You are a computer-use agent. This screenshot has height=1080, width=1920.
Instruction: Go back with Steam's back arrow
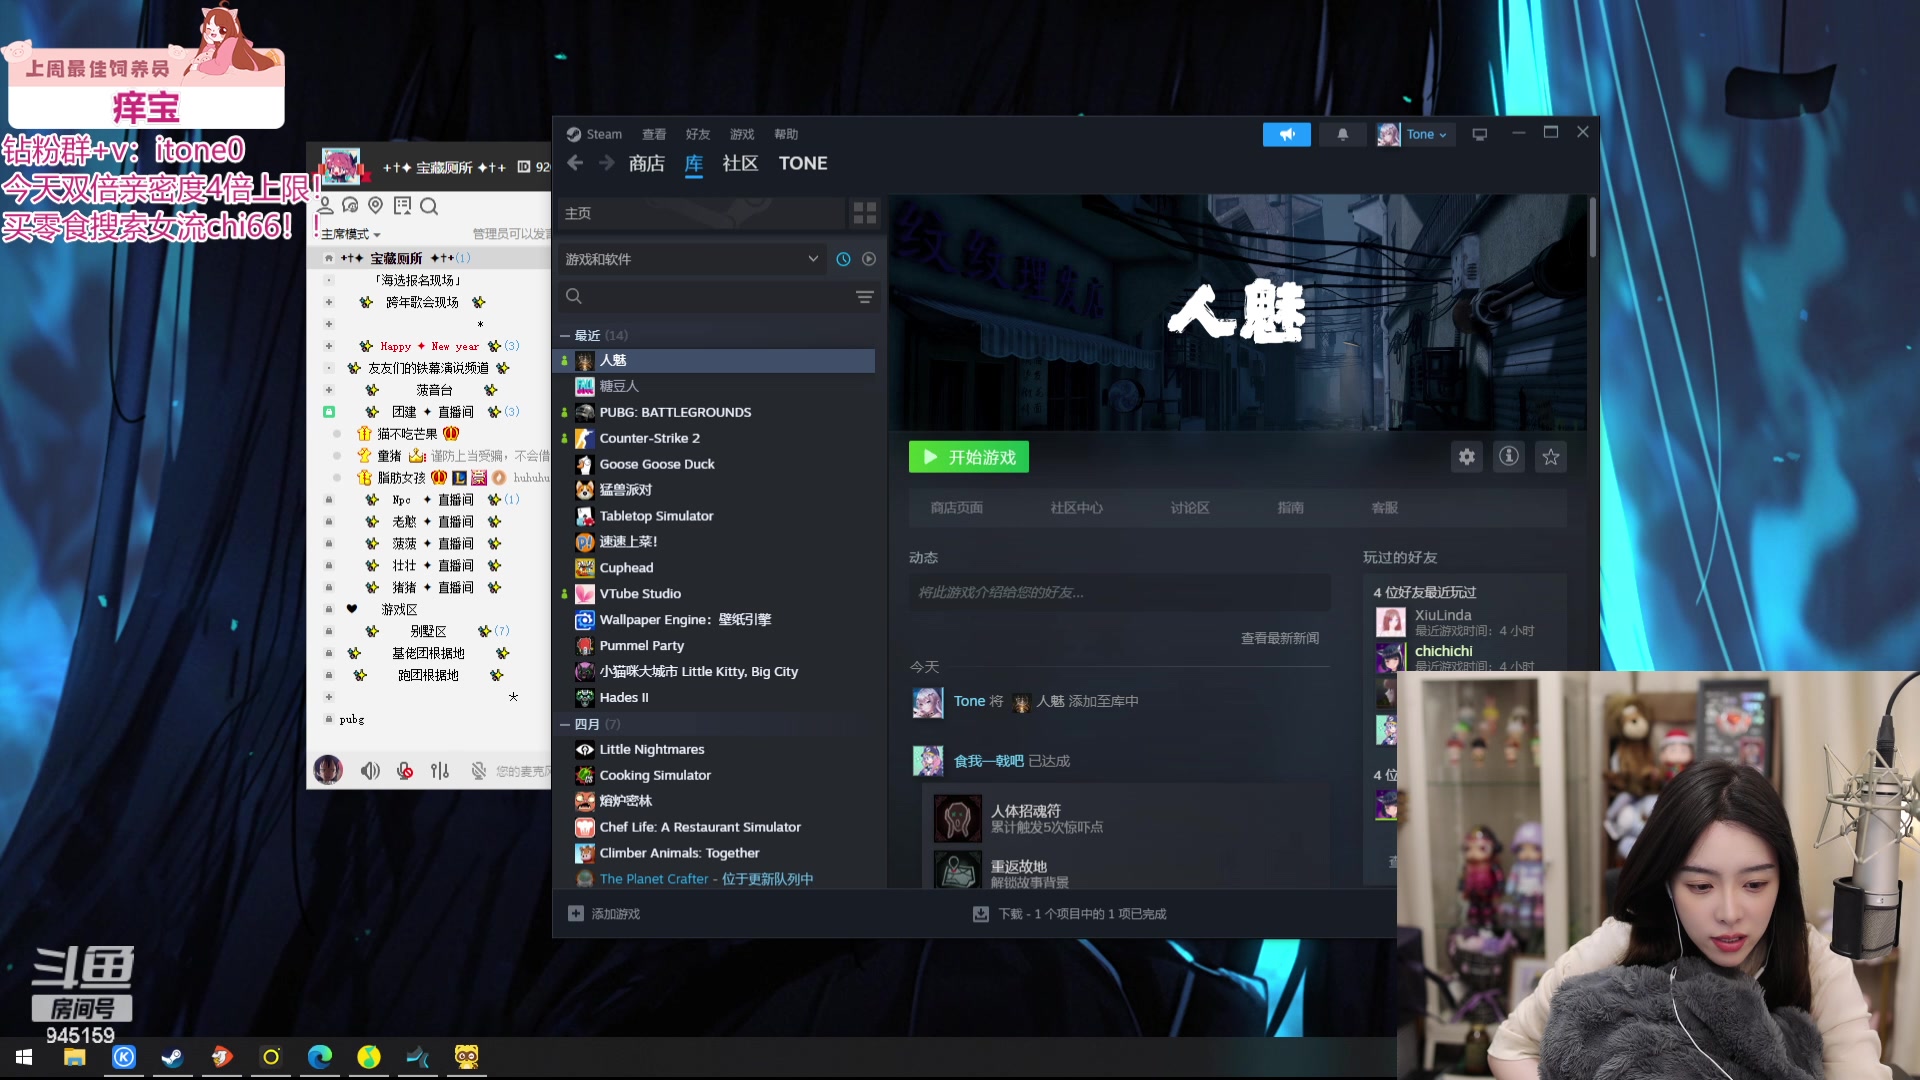[575, 163]
